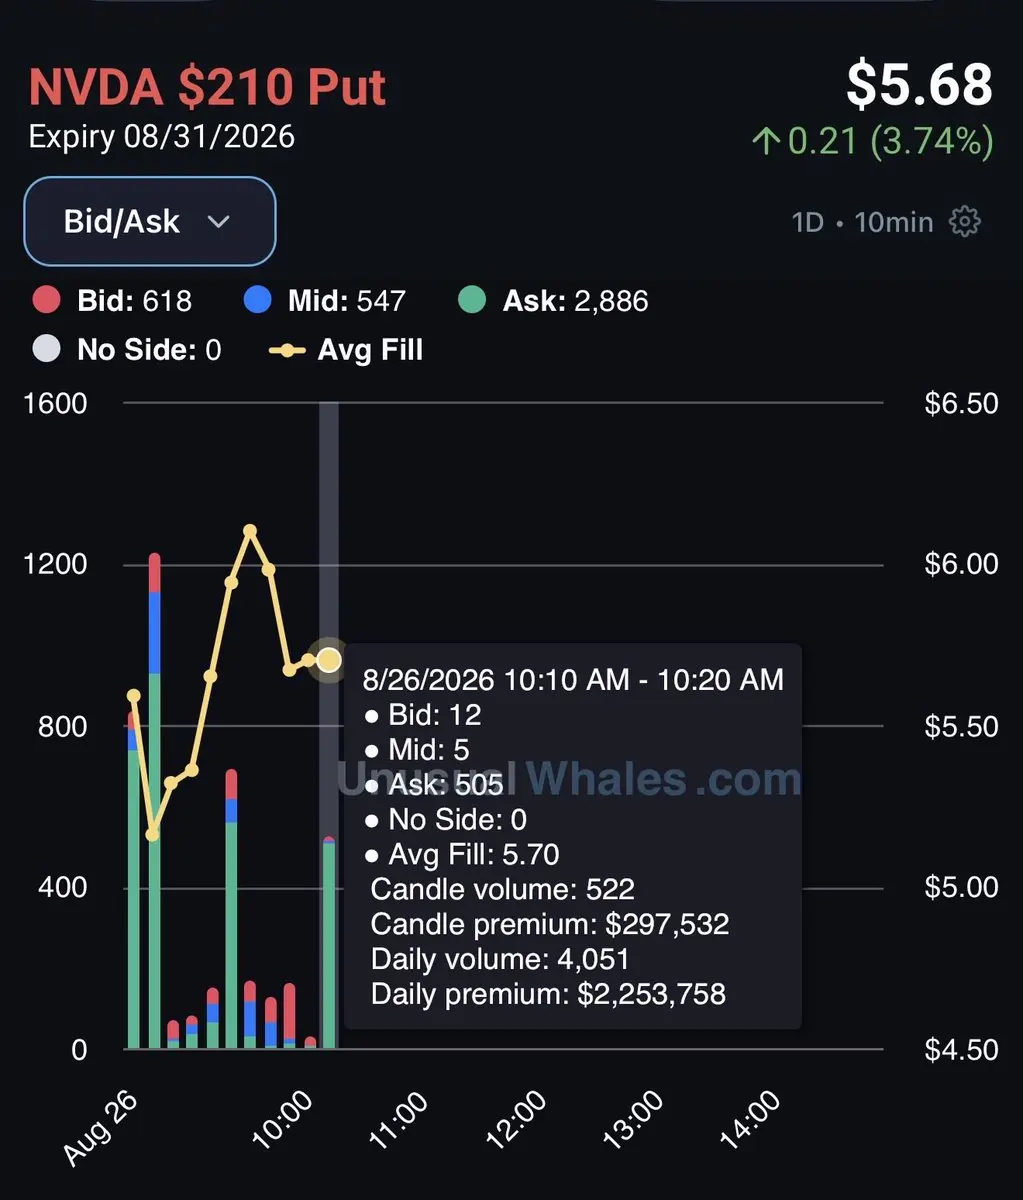The width and height of the screenshot is (1023, 1200).
Task: Click the highlighted Avg Fill marker dot
Action: [x=329, y=660]
